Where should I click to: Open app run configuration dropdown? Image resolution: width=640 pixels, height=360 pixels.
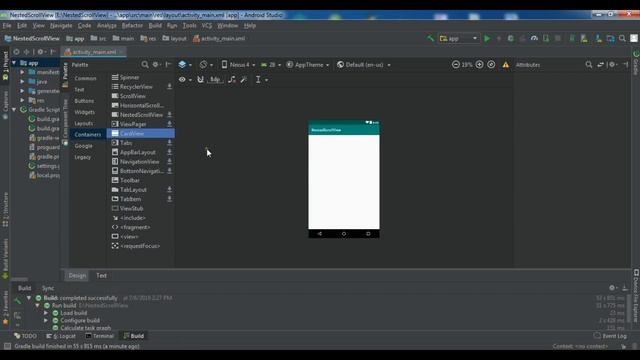click(458, 38)
